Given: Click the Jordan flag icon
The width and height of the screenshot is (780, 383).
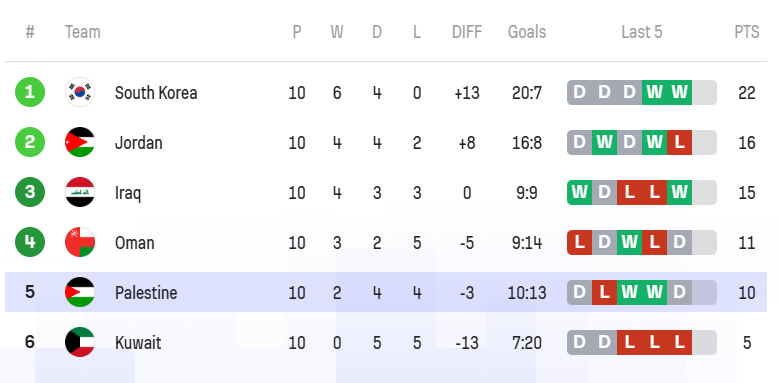Looking at the screenshot, I should point(80,142).
